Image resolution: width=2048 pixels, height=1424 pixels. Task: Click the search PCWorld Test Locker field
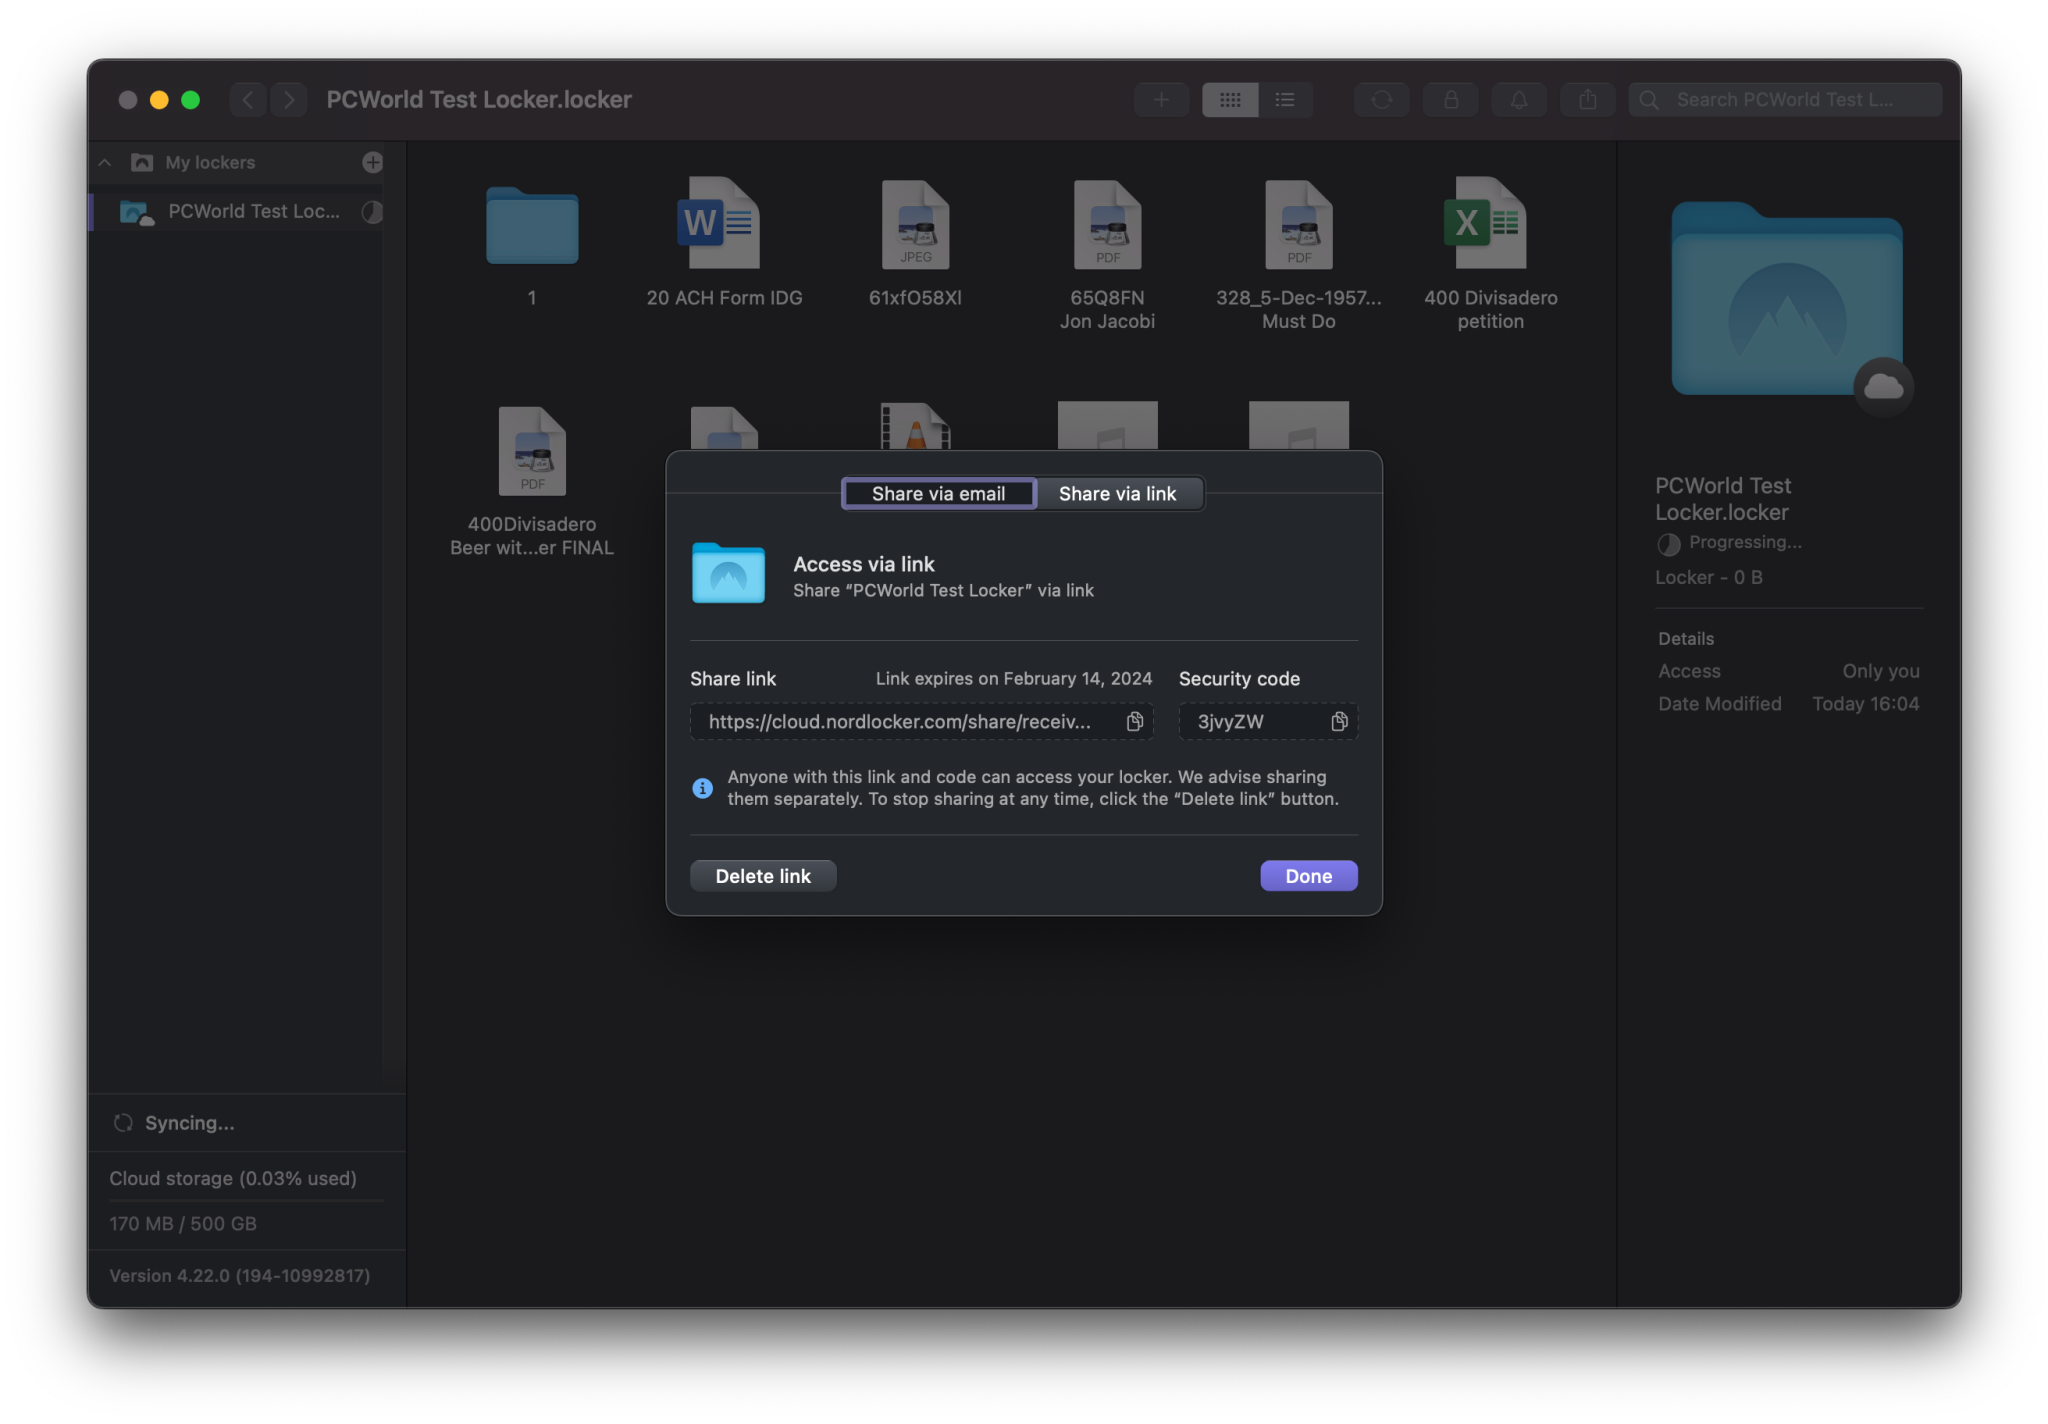(x=1785, y=100)
